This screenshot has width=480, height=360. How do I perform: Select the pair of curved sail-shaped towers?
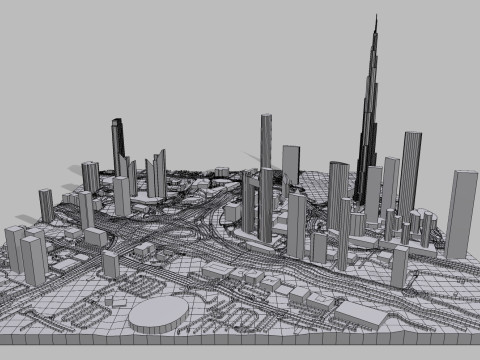pyautogui.click(x=156, y=174)
